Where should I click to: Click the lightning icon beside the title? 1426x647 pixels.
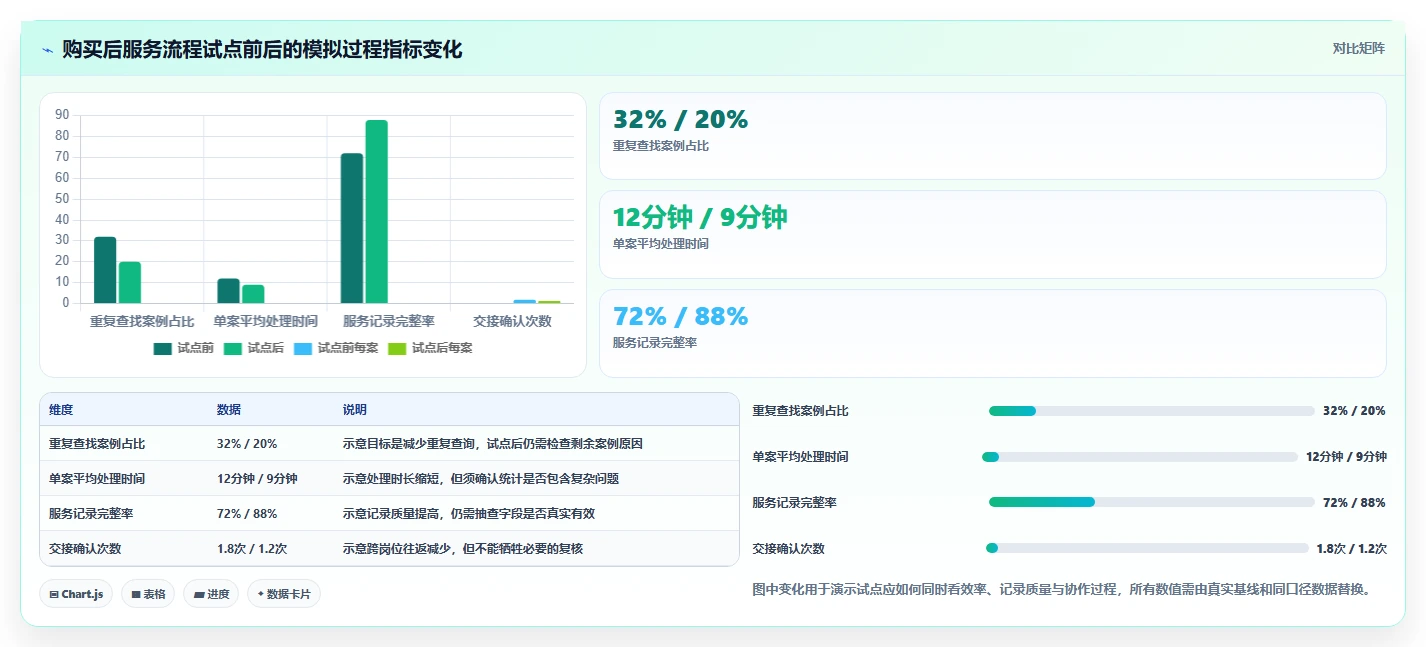tap(48, 50)
